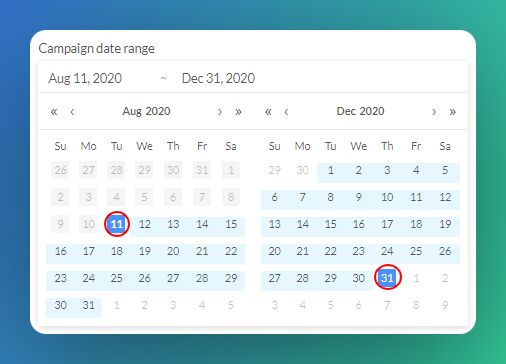Go to previous year in Aug 2020 panel

(x=54, y=112)
